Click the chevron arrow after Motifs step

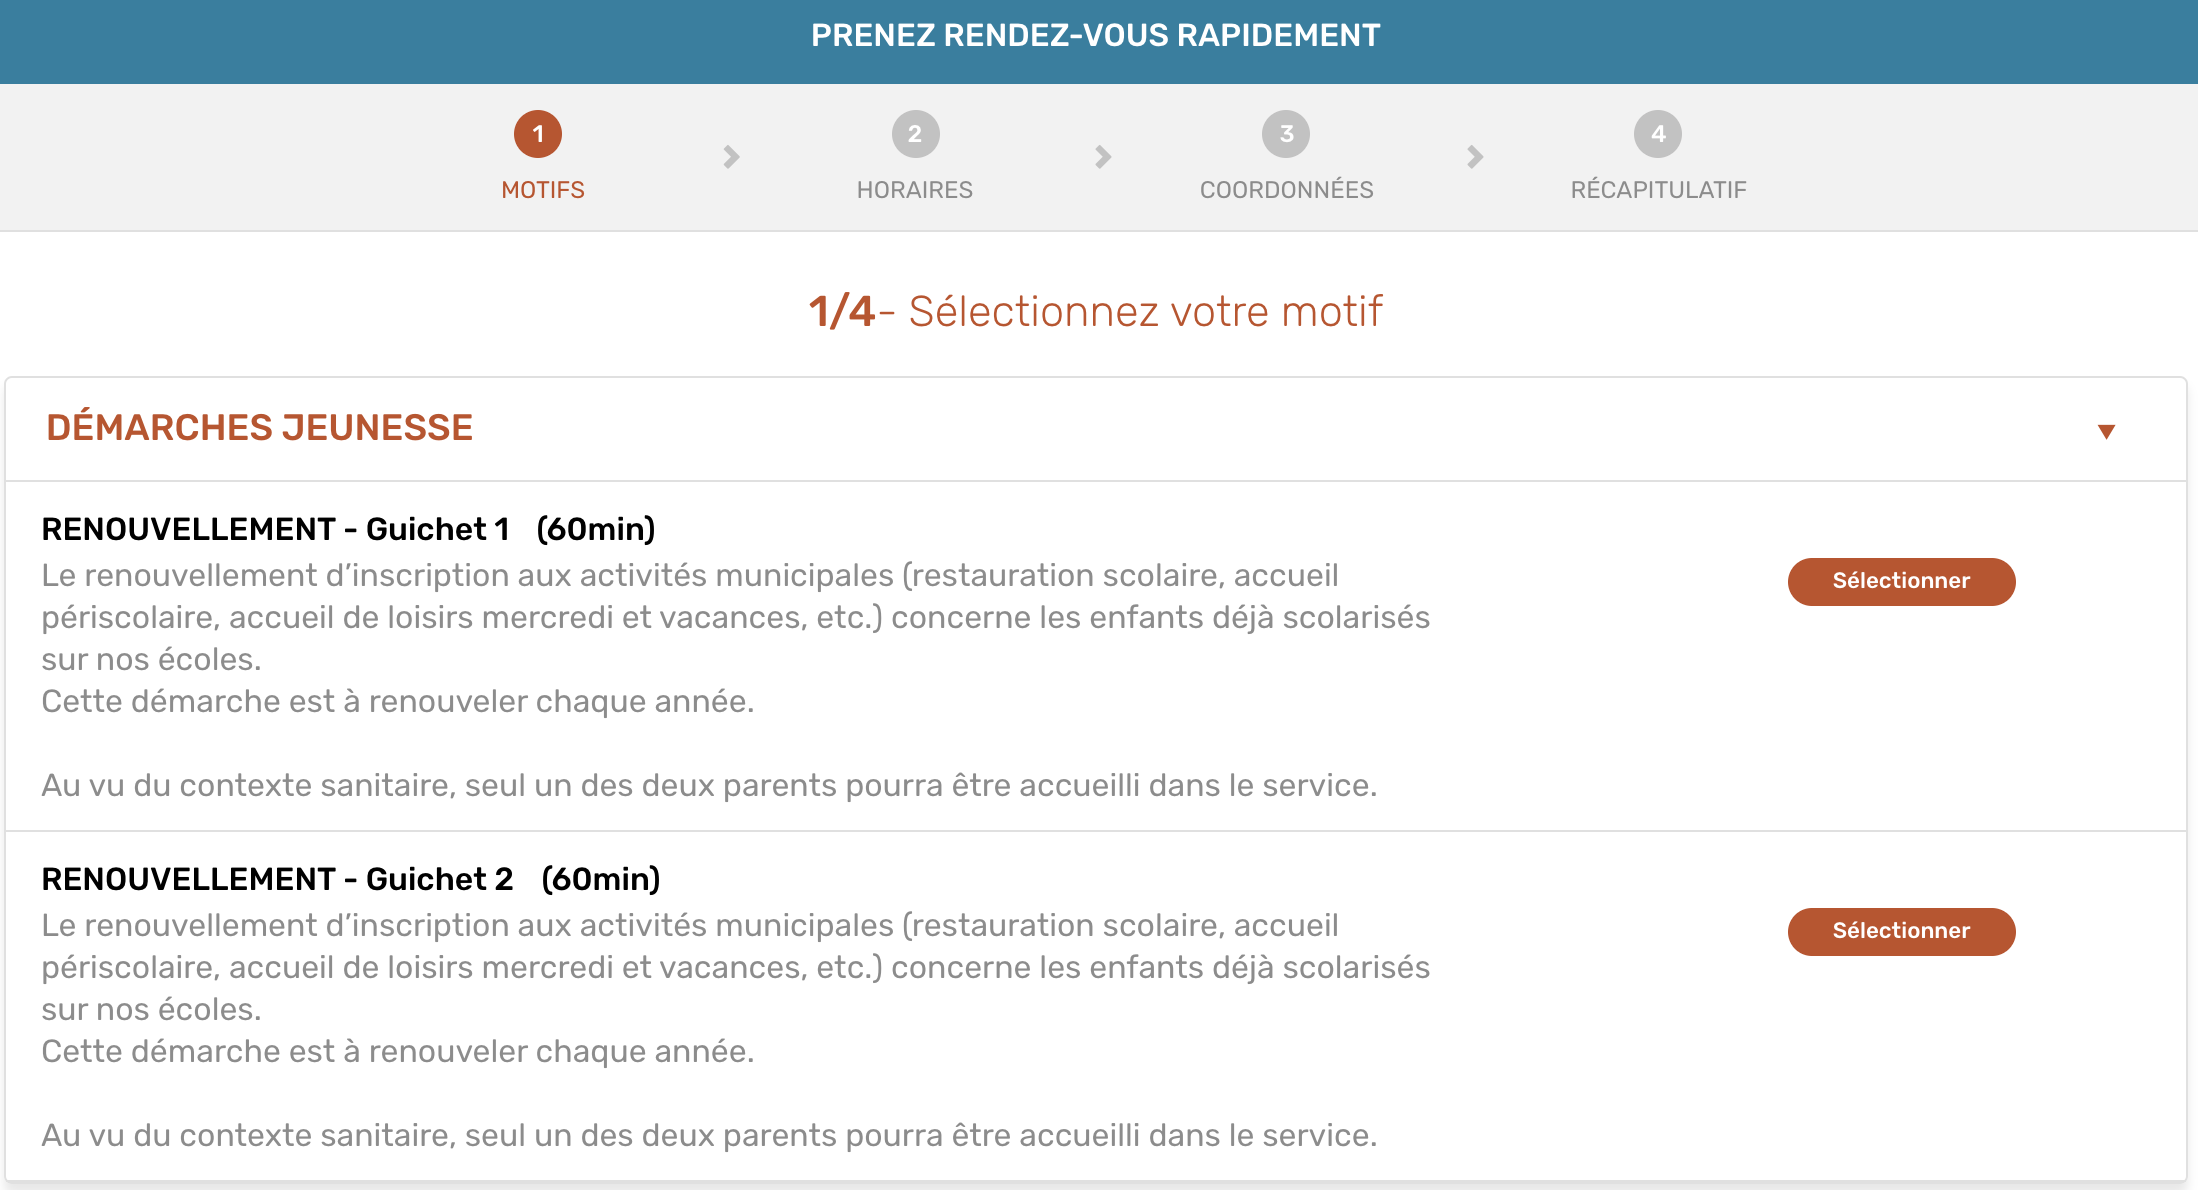[731, 157]
